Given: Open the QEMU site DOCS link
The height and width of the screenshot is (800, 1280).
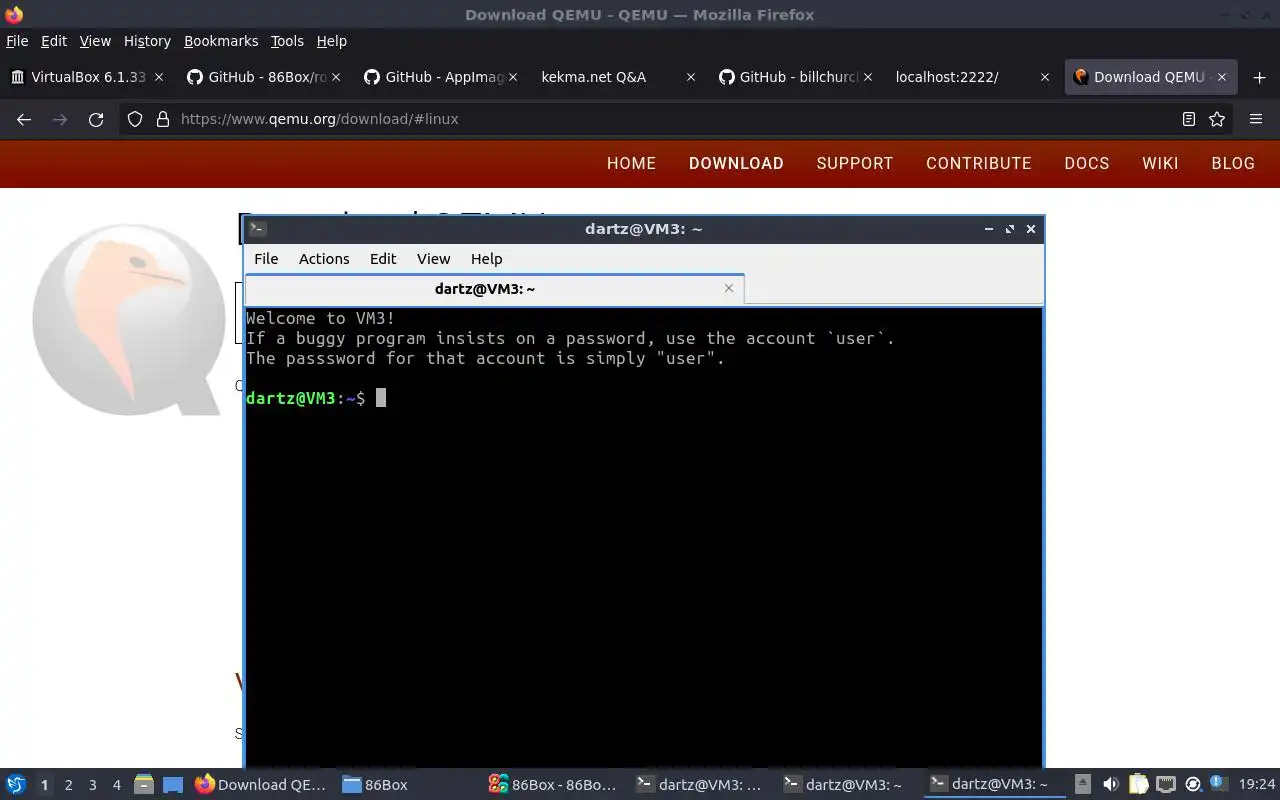Looking at the screenshot, I should (x=1087, y=163).
